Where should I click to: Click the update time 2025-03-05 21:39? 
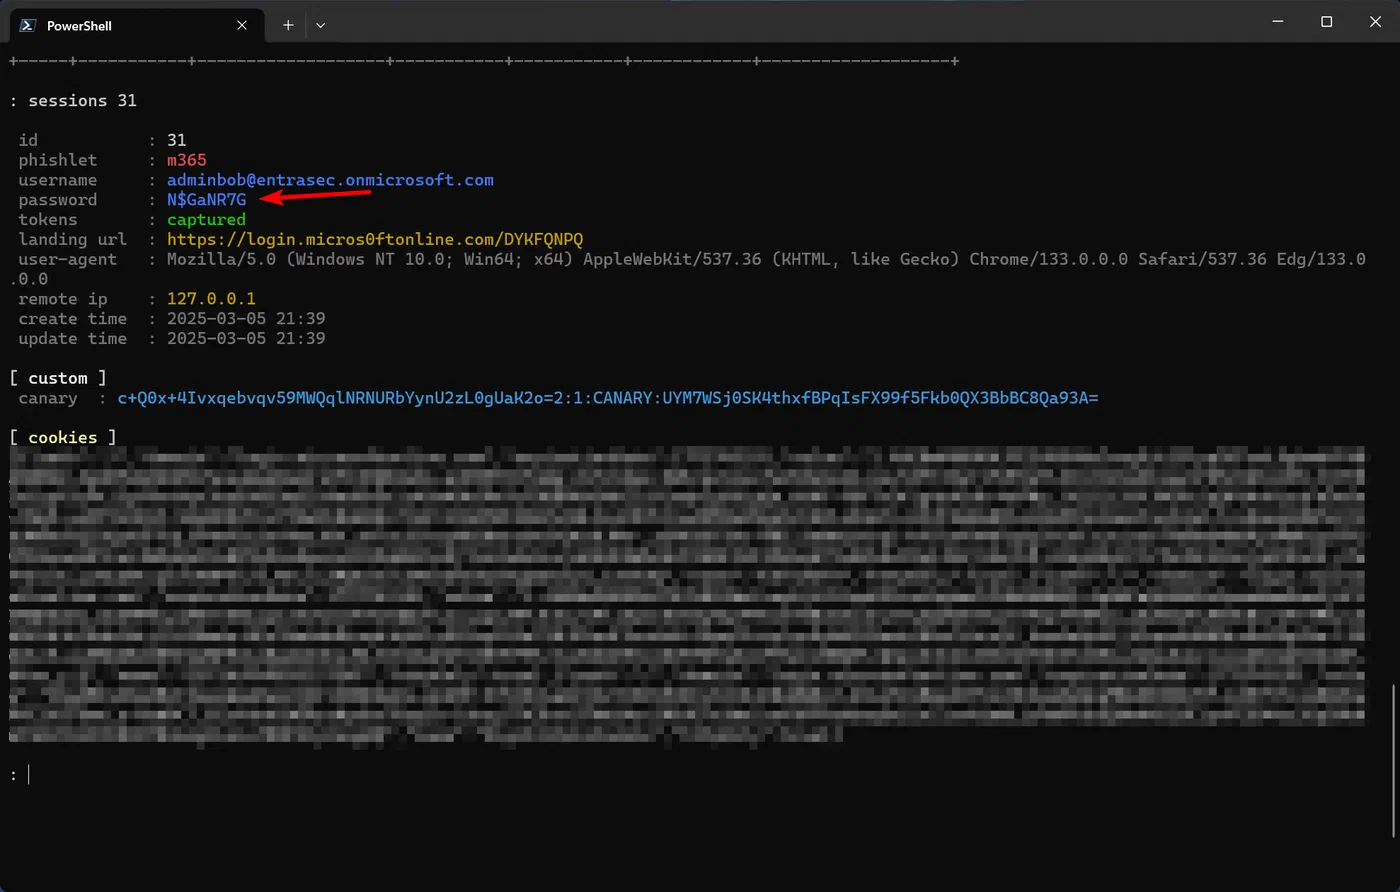[x=246, y=339]
